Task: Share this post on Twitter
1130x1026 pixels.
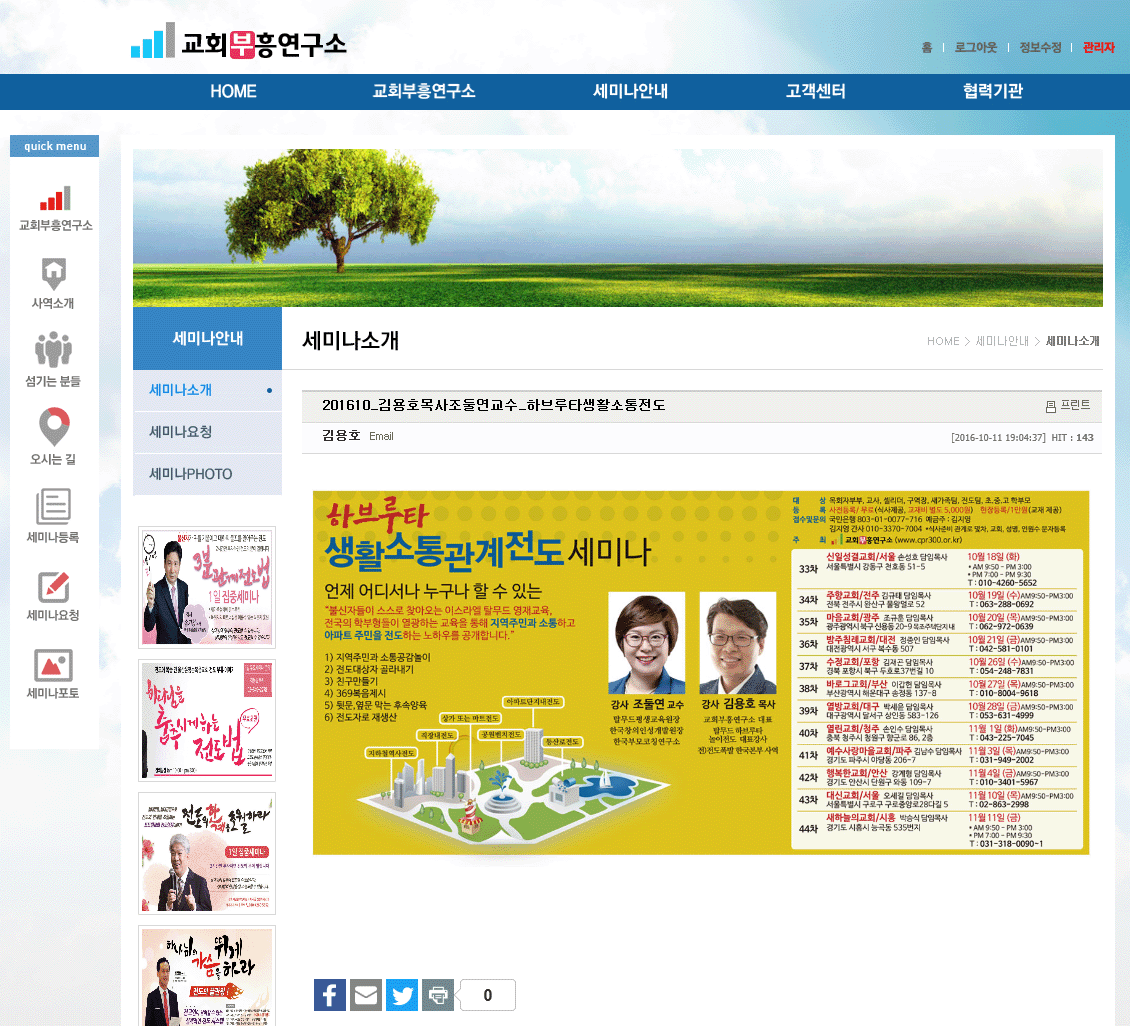Action: click(x=401, y=995)
